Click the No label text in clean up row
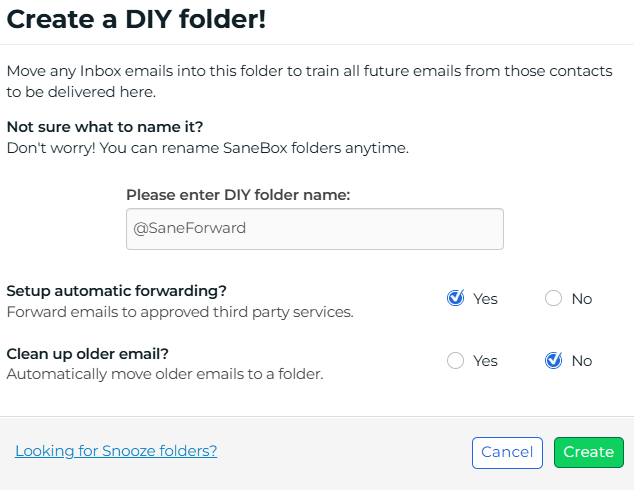 [x=582, y=361]
